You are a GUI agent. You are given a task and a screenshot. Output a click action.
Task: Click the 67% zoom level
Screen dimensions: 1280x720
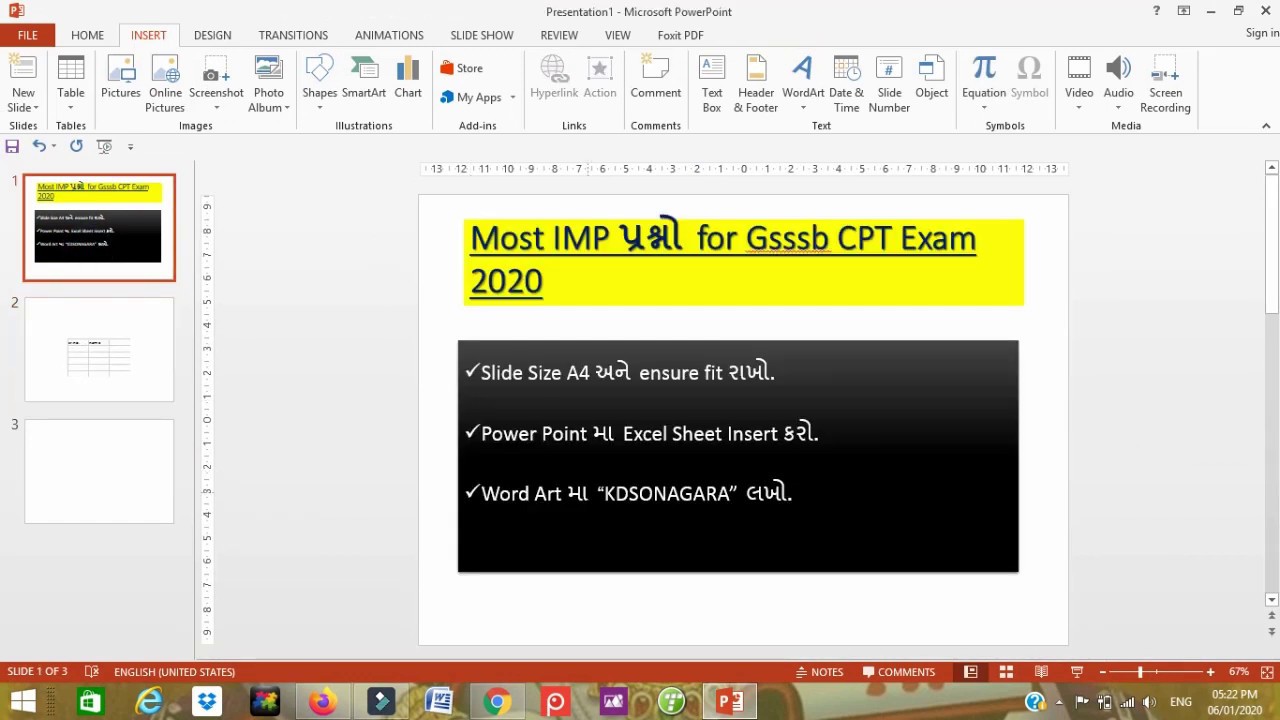click(1238, 672)
